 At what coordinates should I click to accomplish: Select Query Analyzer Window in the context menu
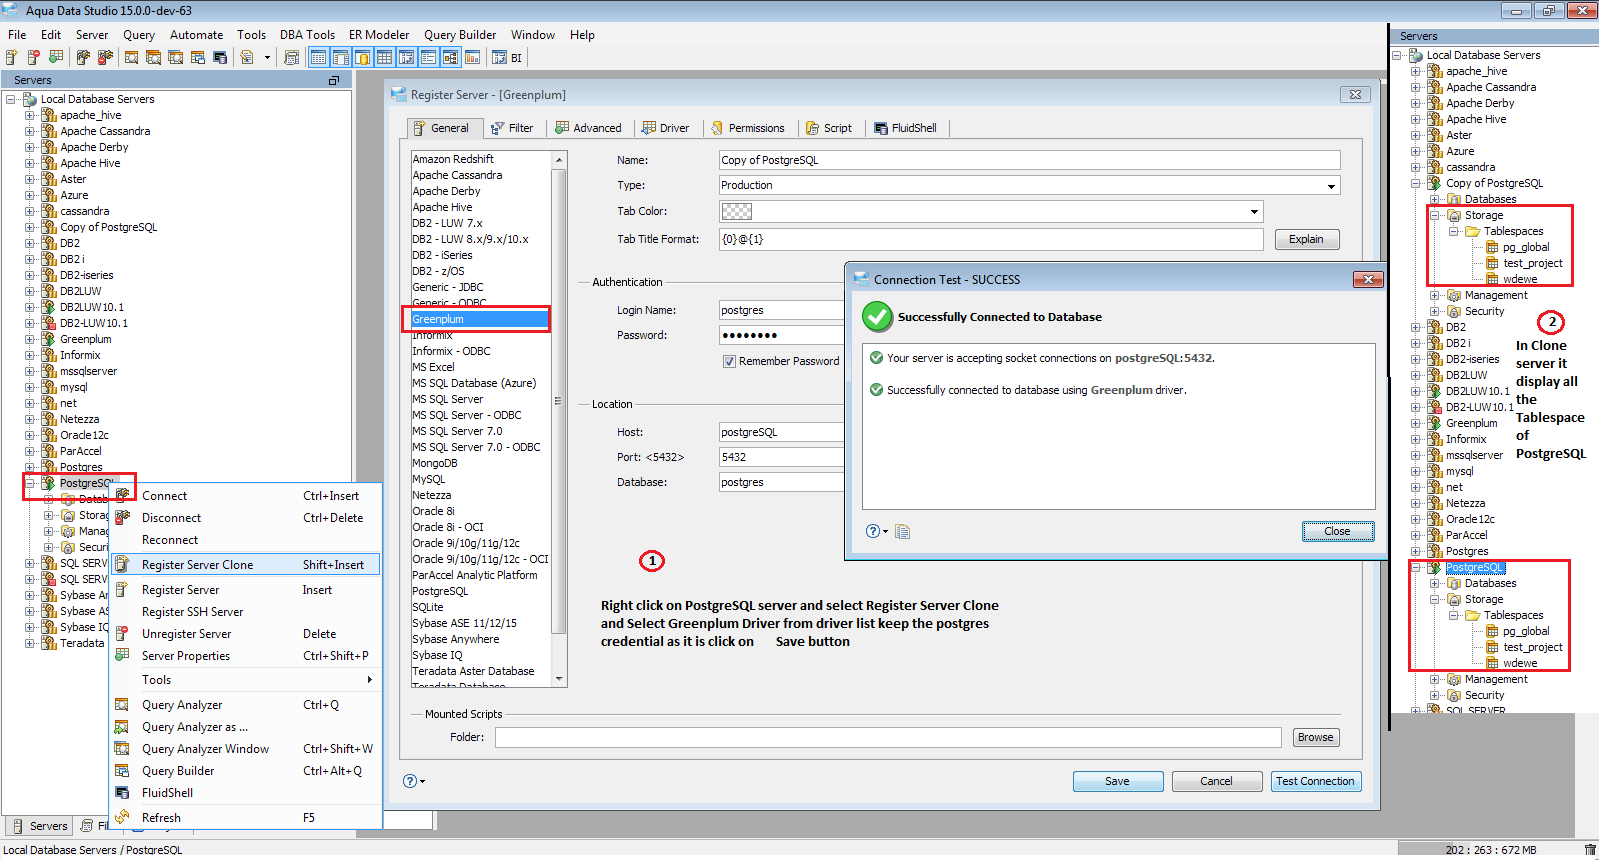coord(245,749)
